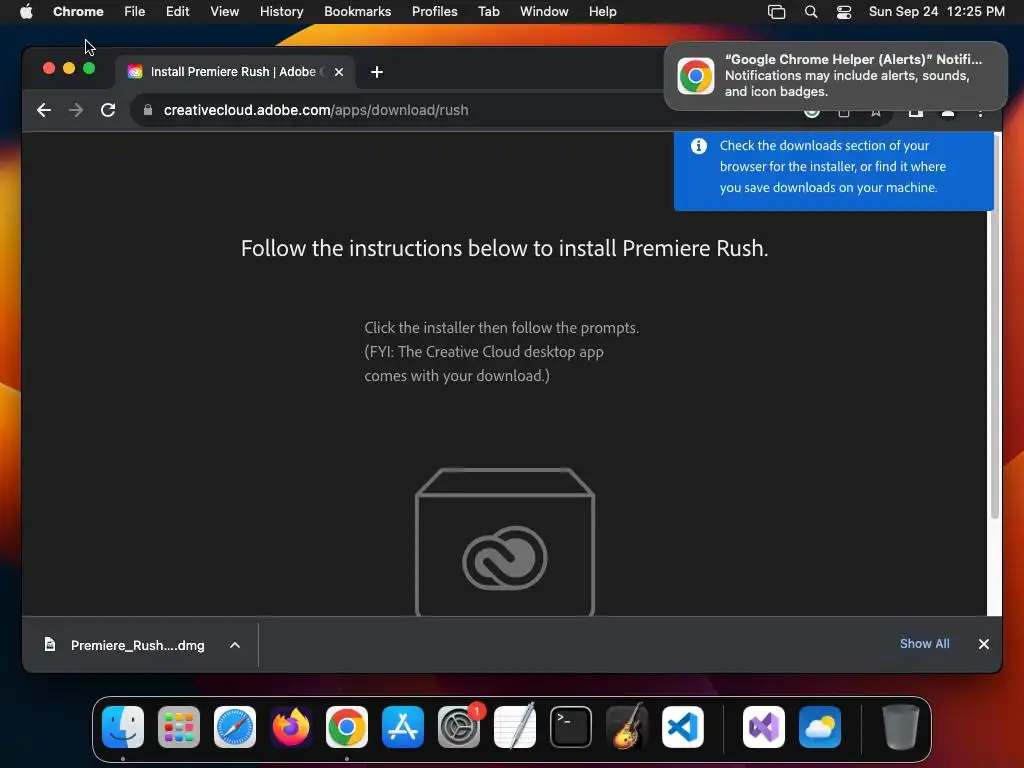1024x768 pixels.
Task: Open the Tab menu
Action: [x=488, y=11]
